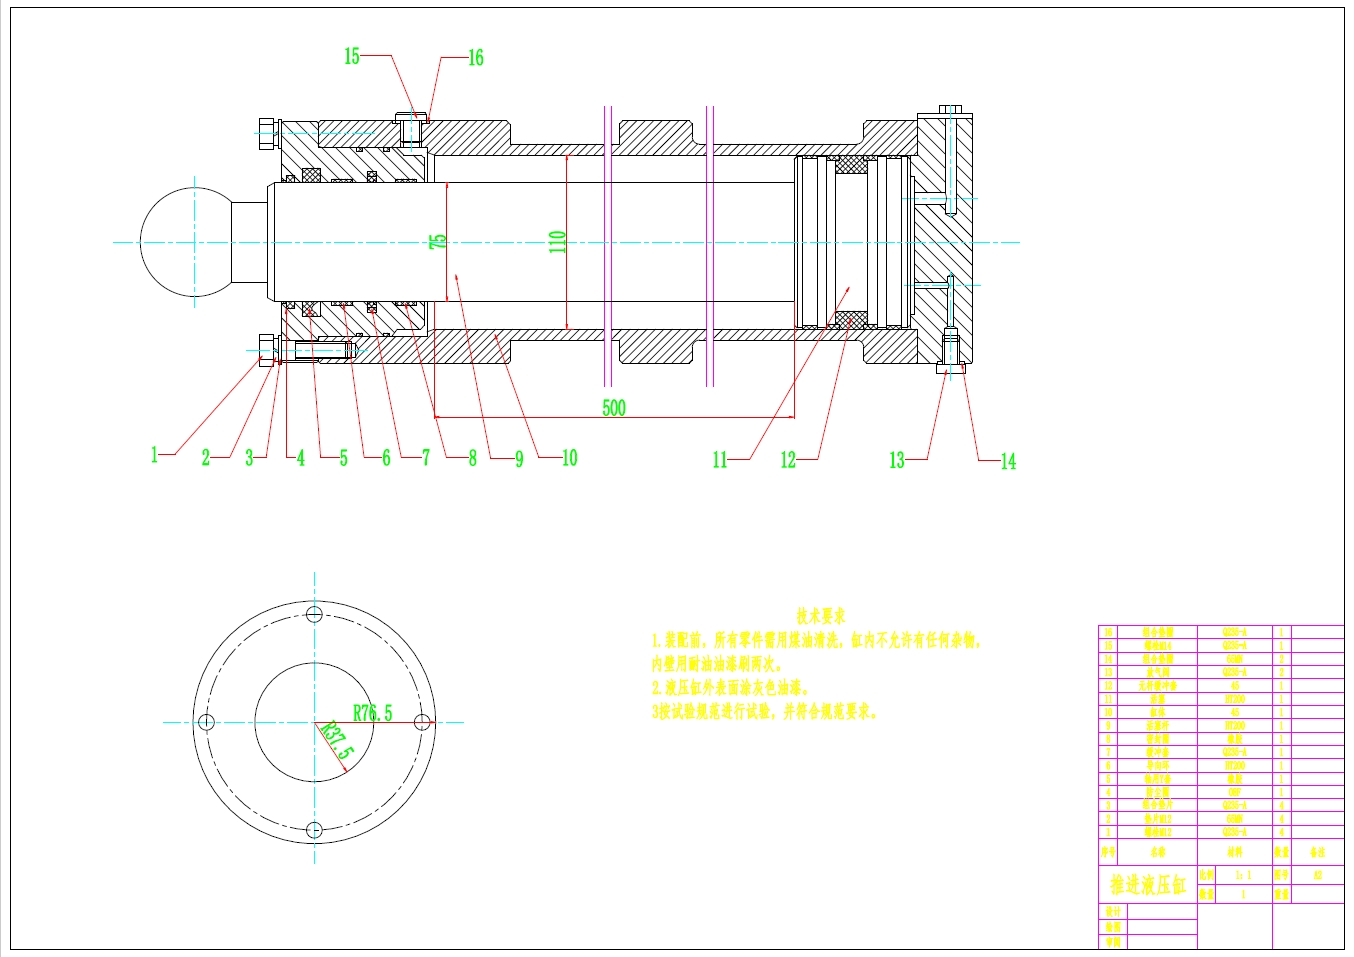
Task: Select the 审阅 label in title block
Action: [x=1113, y=942]
